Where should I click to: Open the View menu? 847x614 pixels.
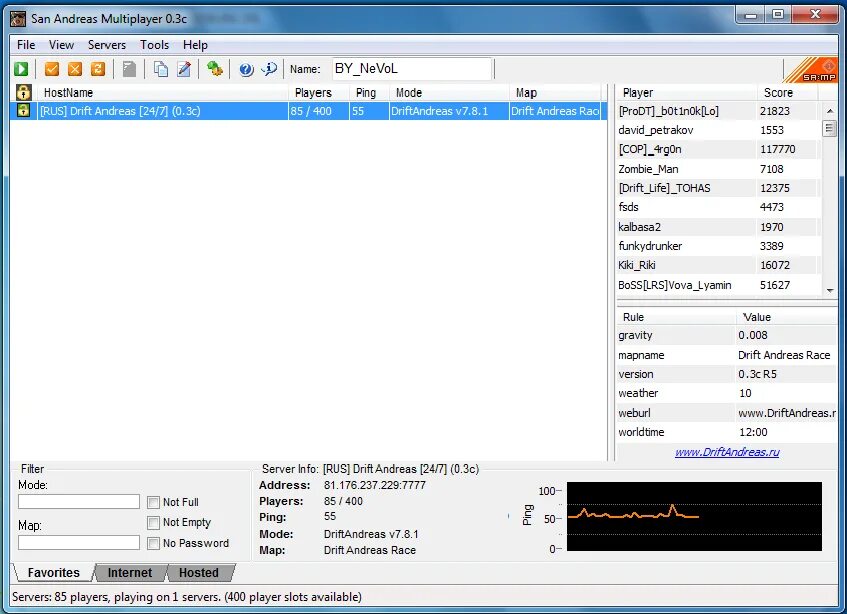tap(61, 45)
